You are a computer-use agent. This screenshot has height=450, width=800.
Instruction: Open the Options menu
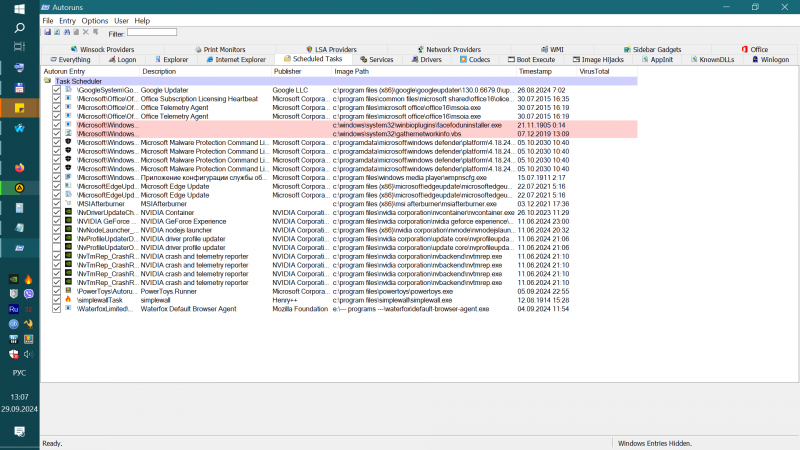[x=95, y=21]
